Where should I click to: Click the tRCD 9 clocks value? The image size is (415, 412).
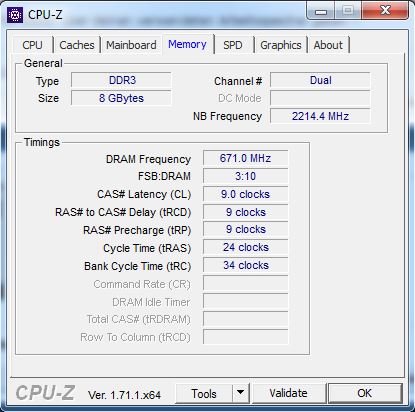coord(245,212)
